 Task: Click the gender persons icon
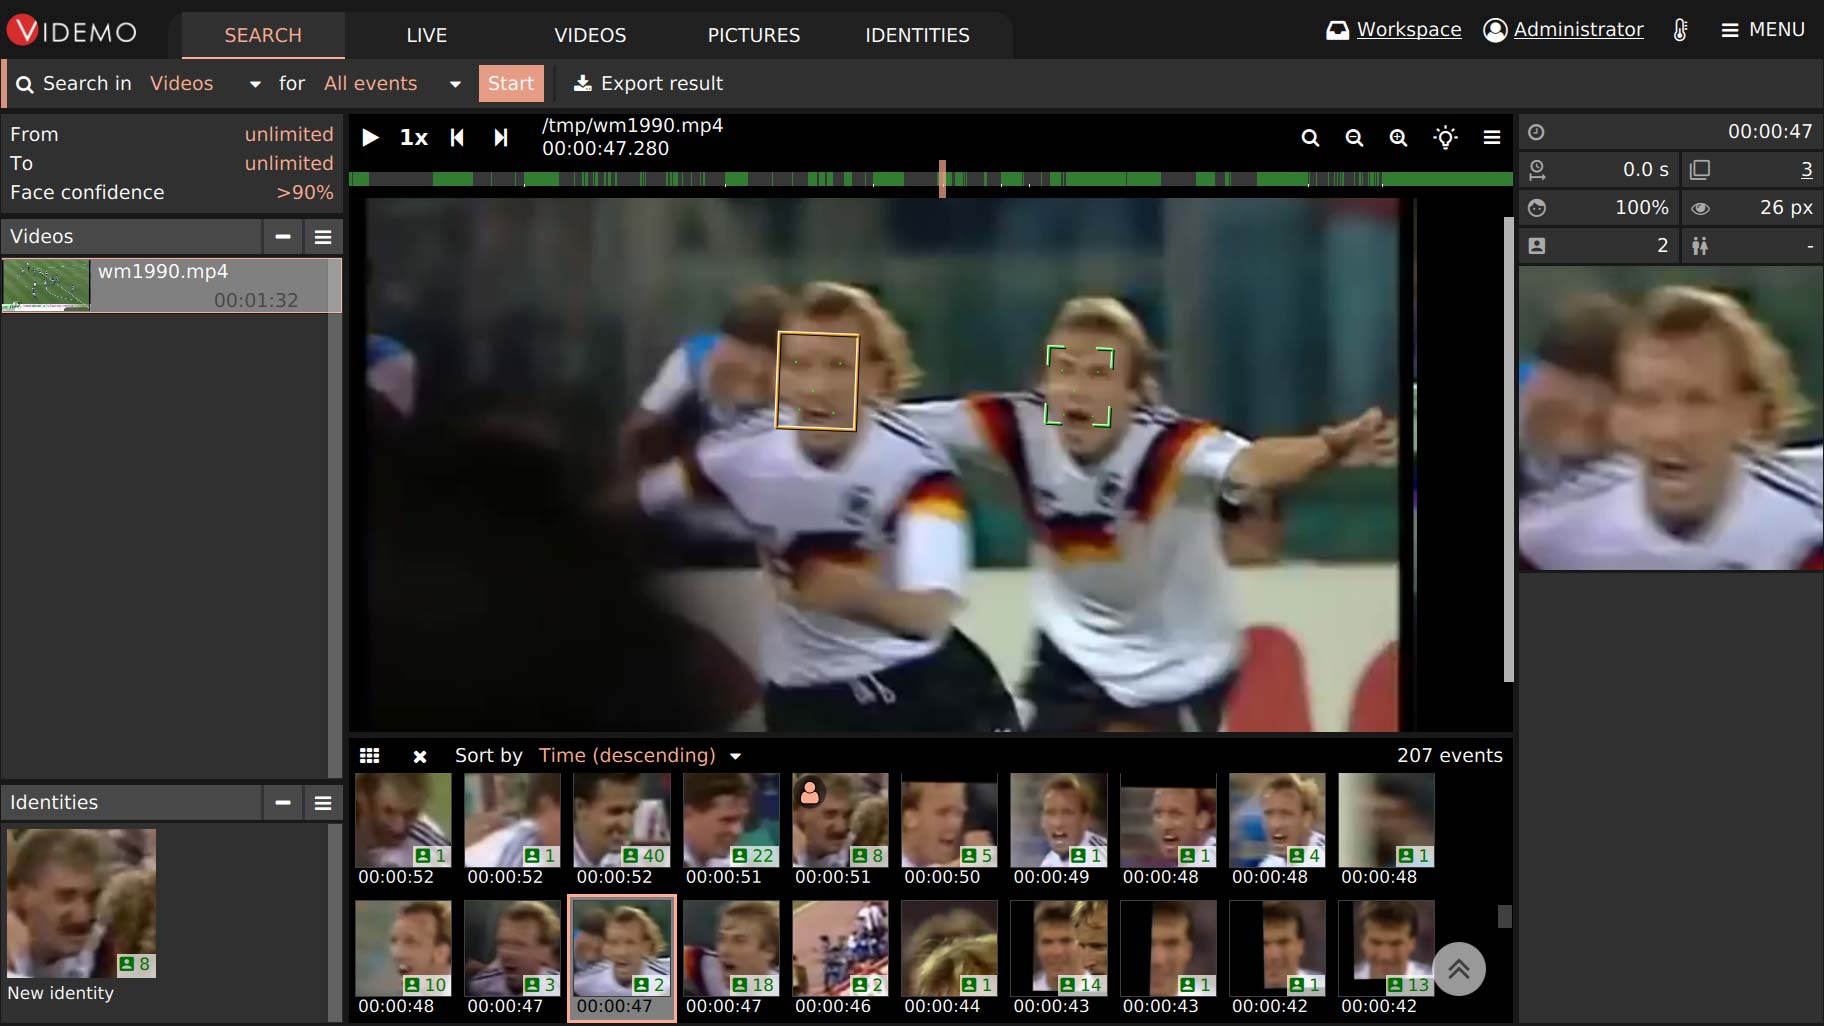pos(1700,246)
